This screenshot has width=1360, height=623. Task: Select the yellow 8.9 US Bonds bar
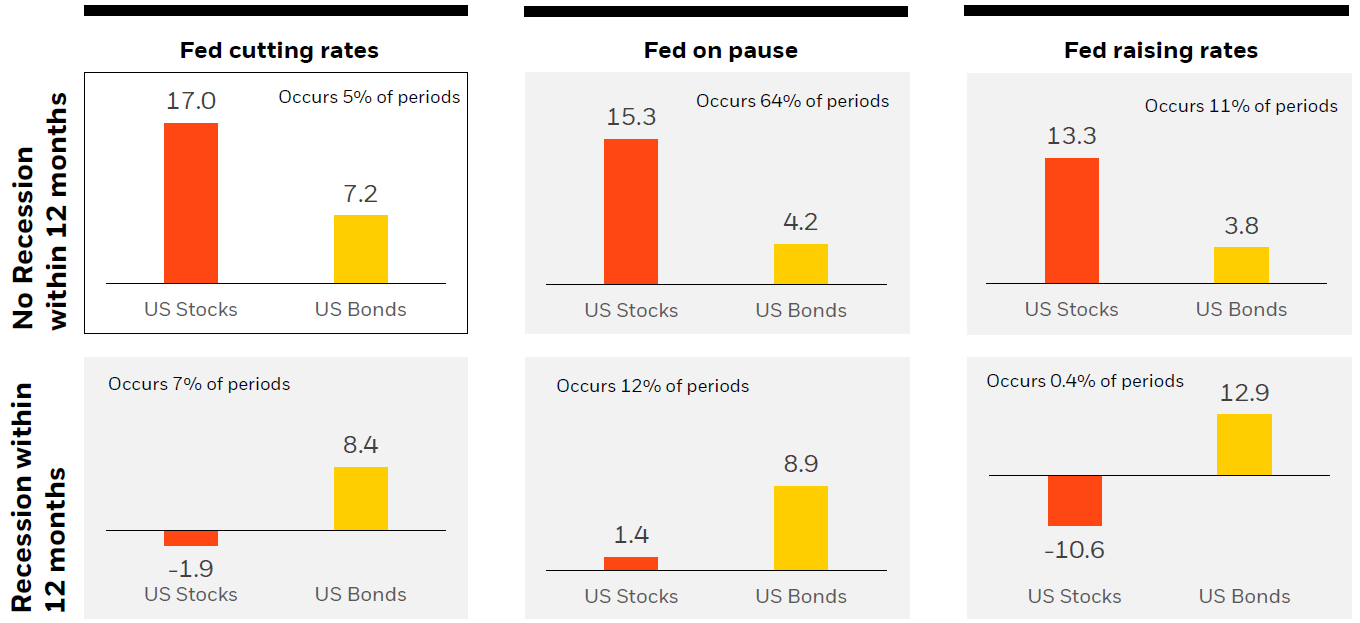(x=800, y=528)
